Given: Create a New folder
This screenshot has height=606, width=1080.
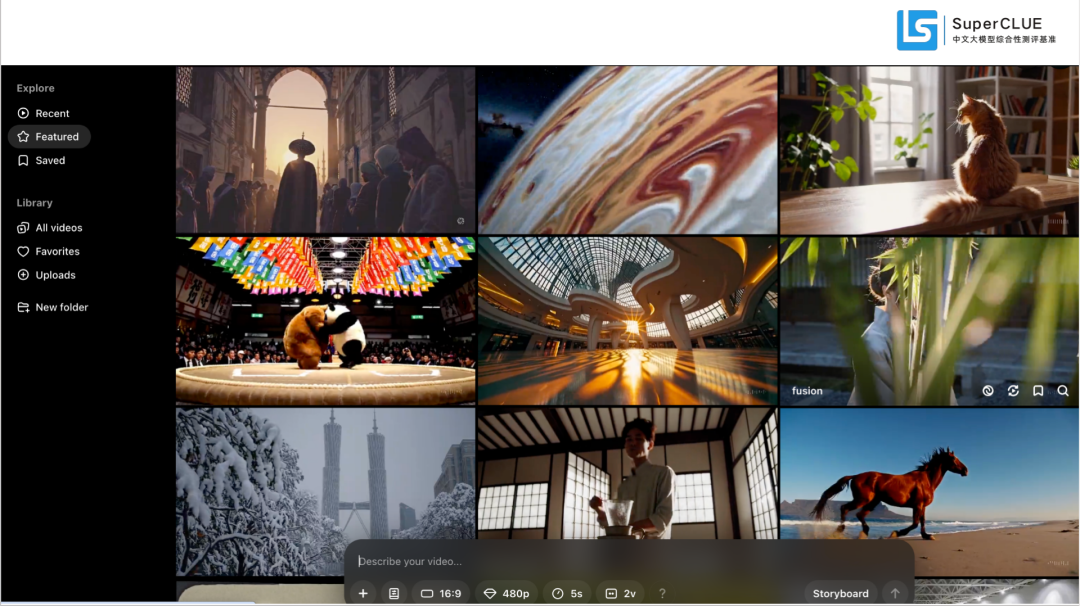Looking at the screenshot, I should point(54,307).
